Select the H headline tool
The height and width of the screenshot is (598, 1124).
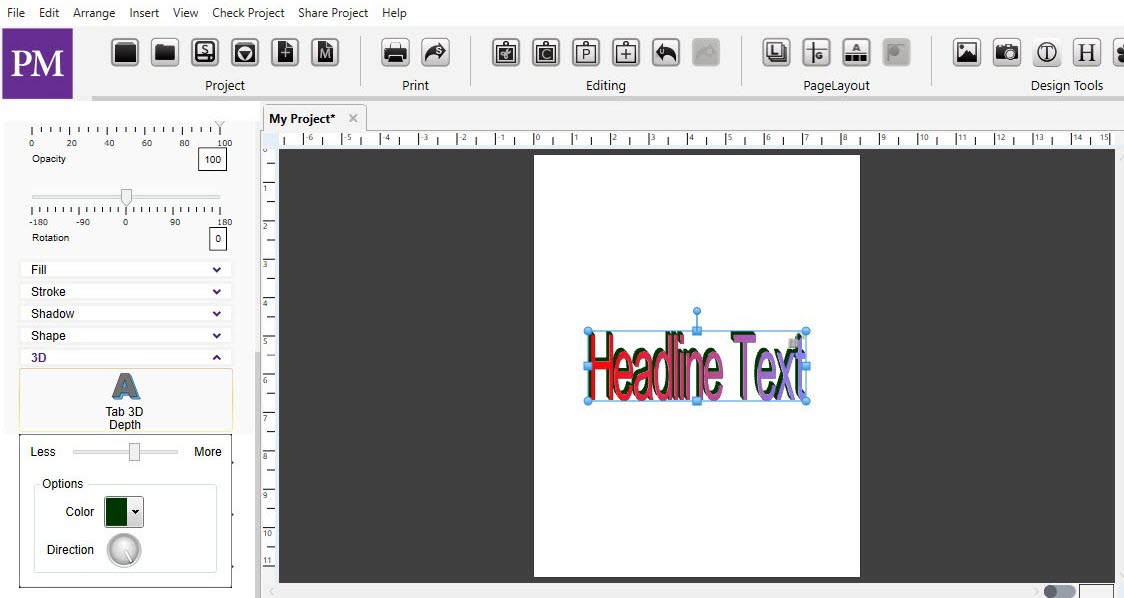pyautogui.click(x=1087, y=53)
